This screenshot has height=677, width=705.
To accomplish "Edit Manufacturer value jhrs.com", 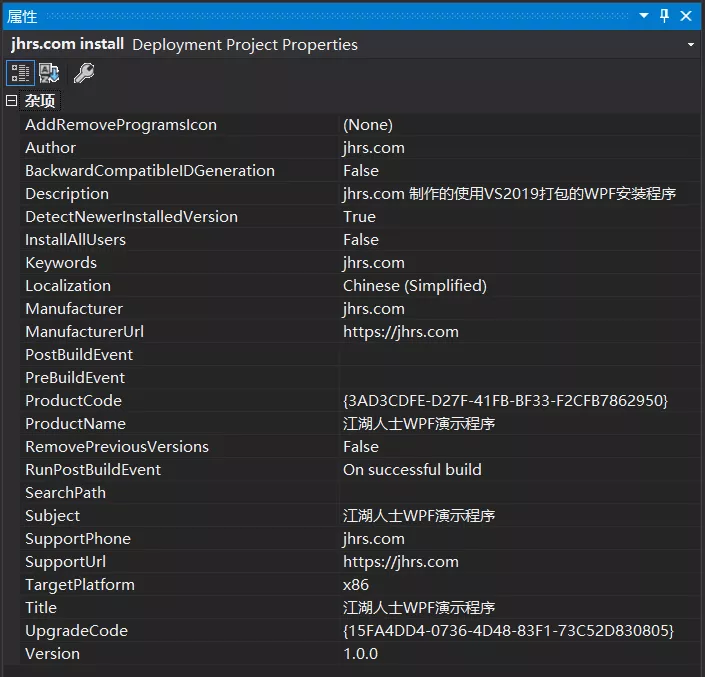I will point(374,308).
